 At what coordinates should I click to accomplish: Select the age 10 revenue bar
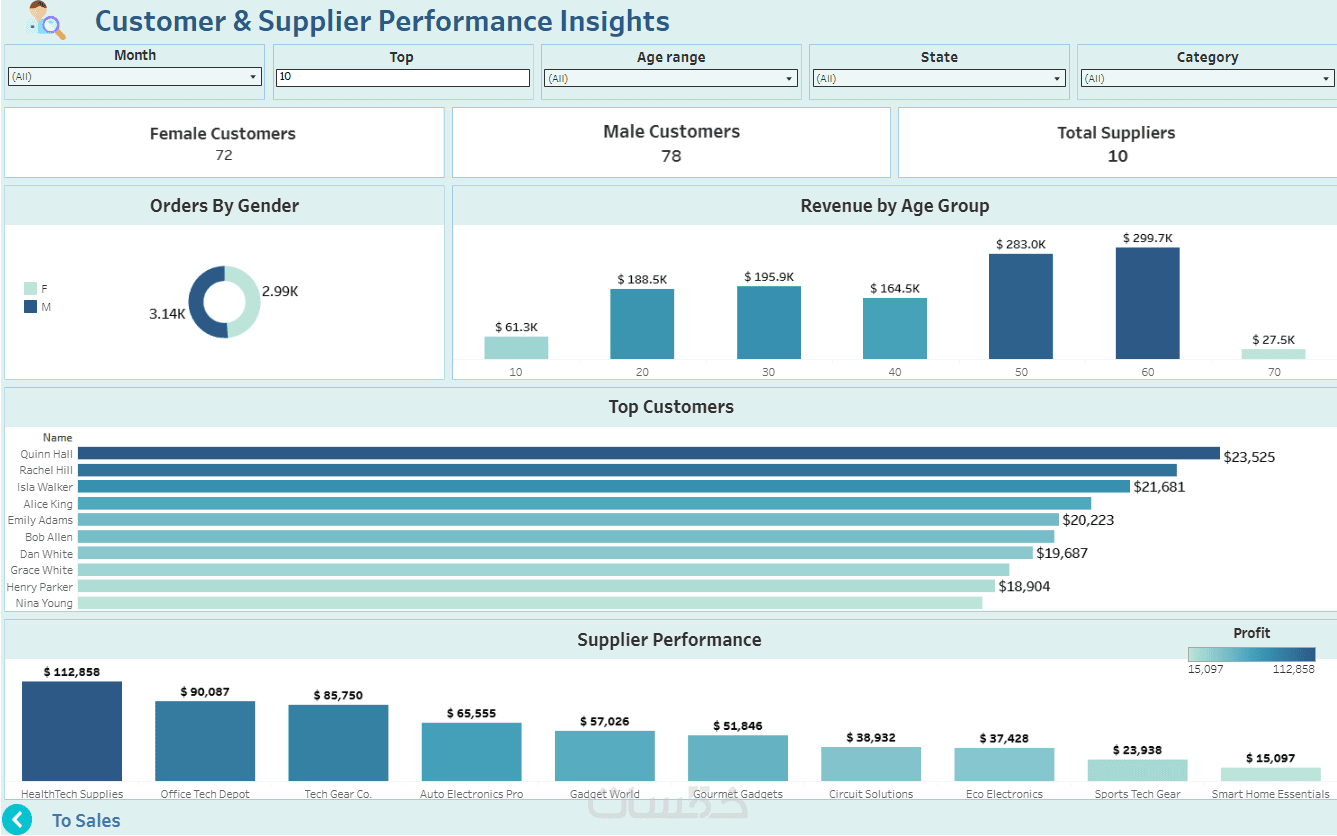pos(516,347)
